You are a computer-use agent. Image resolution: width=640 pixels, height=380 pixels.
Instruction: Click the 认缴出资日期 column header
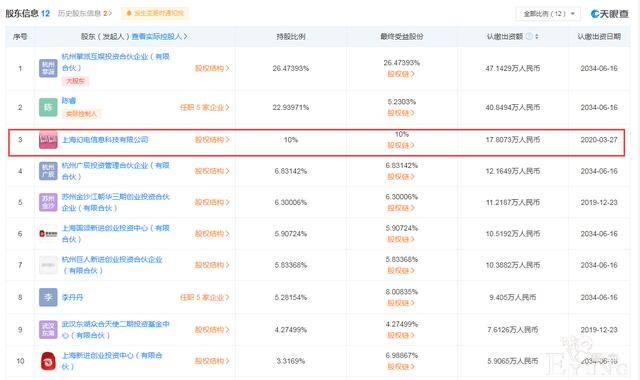click(x=599, y=36)
